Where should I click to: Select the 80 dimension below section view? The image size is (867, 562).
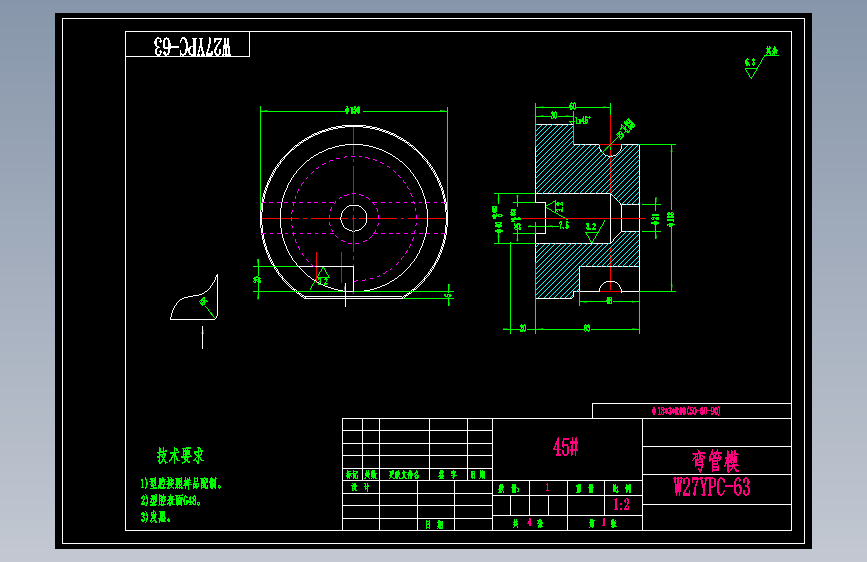(587, 329)
